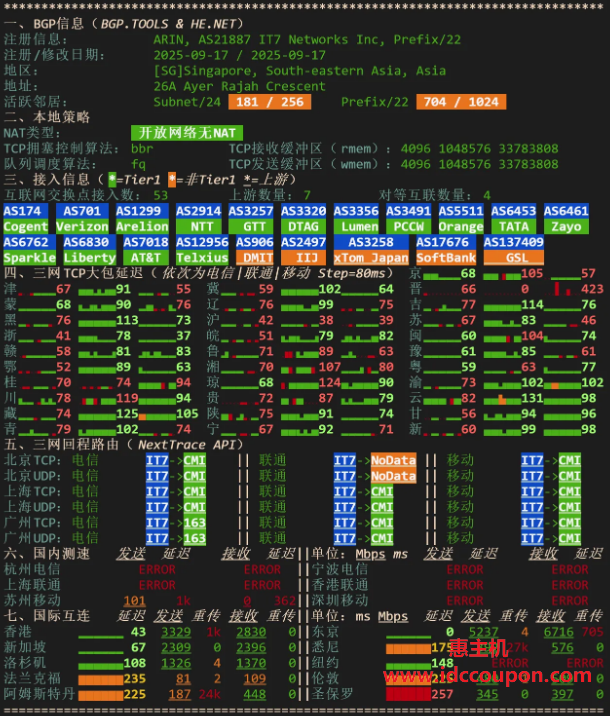Image resolution: width=610 pixels, height=716 pixels.
Task: Select the Arelion label
Action: pos(142,226)
